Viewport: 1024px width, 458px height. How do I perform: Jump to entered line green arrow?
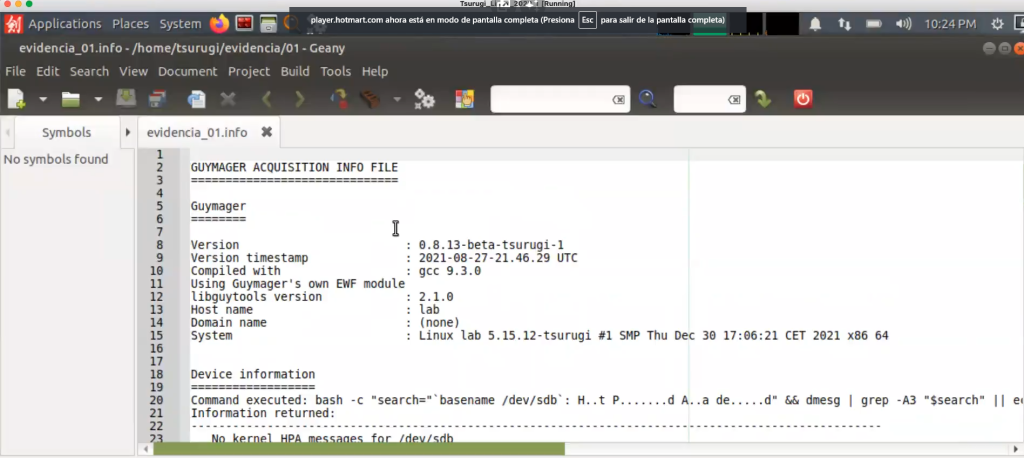(x=763, y=99)
